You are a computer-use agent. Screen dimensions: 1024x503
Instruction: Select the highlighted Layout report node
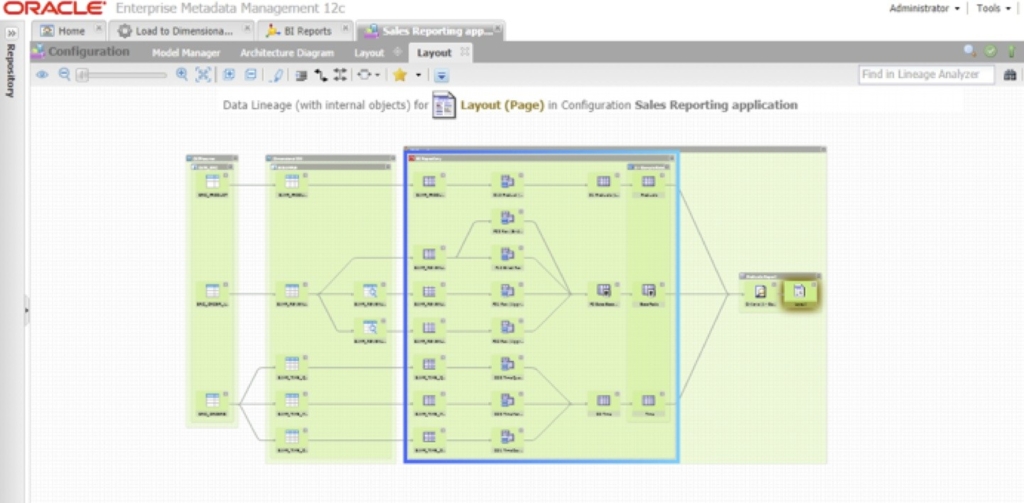pos(799,295)
